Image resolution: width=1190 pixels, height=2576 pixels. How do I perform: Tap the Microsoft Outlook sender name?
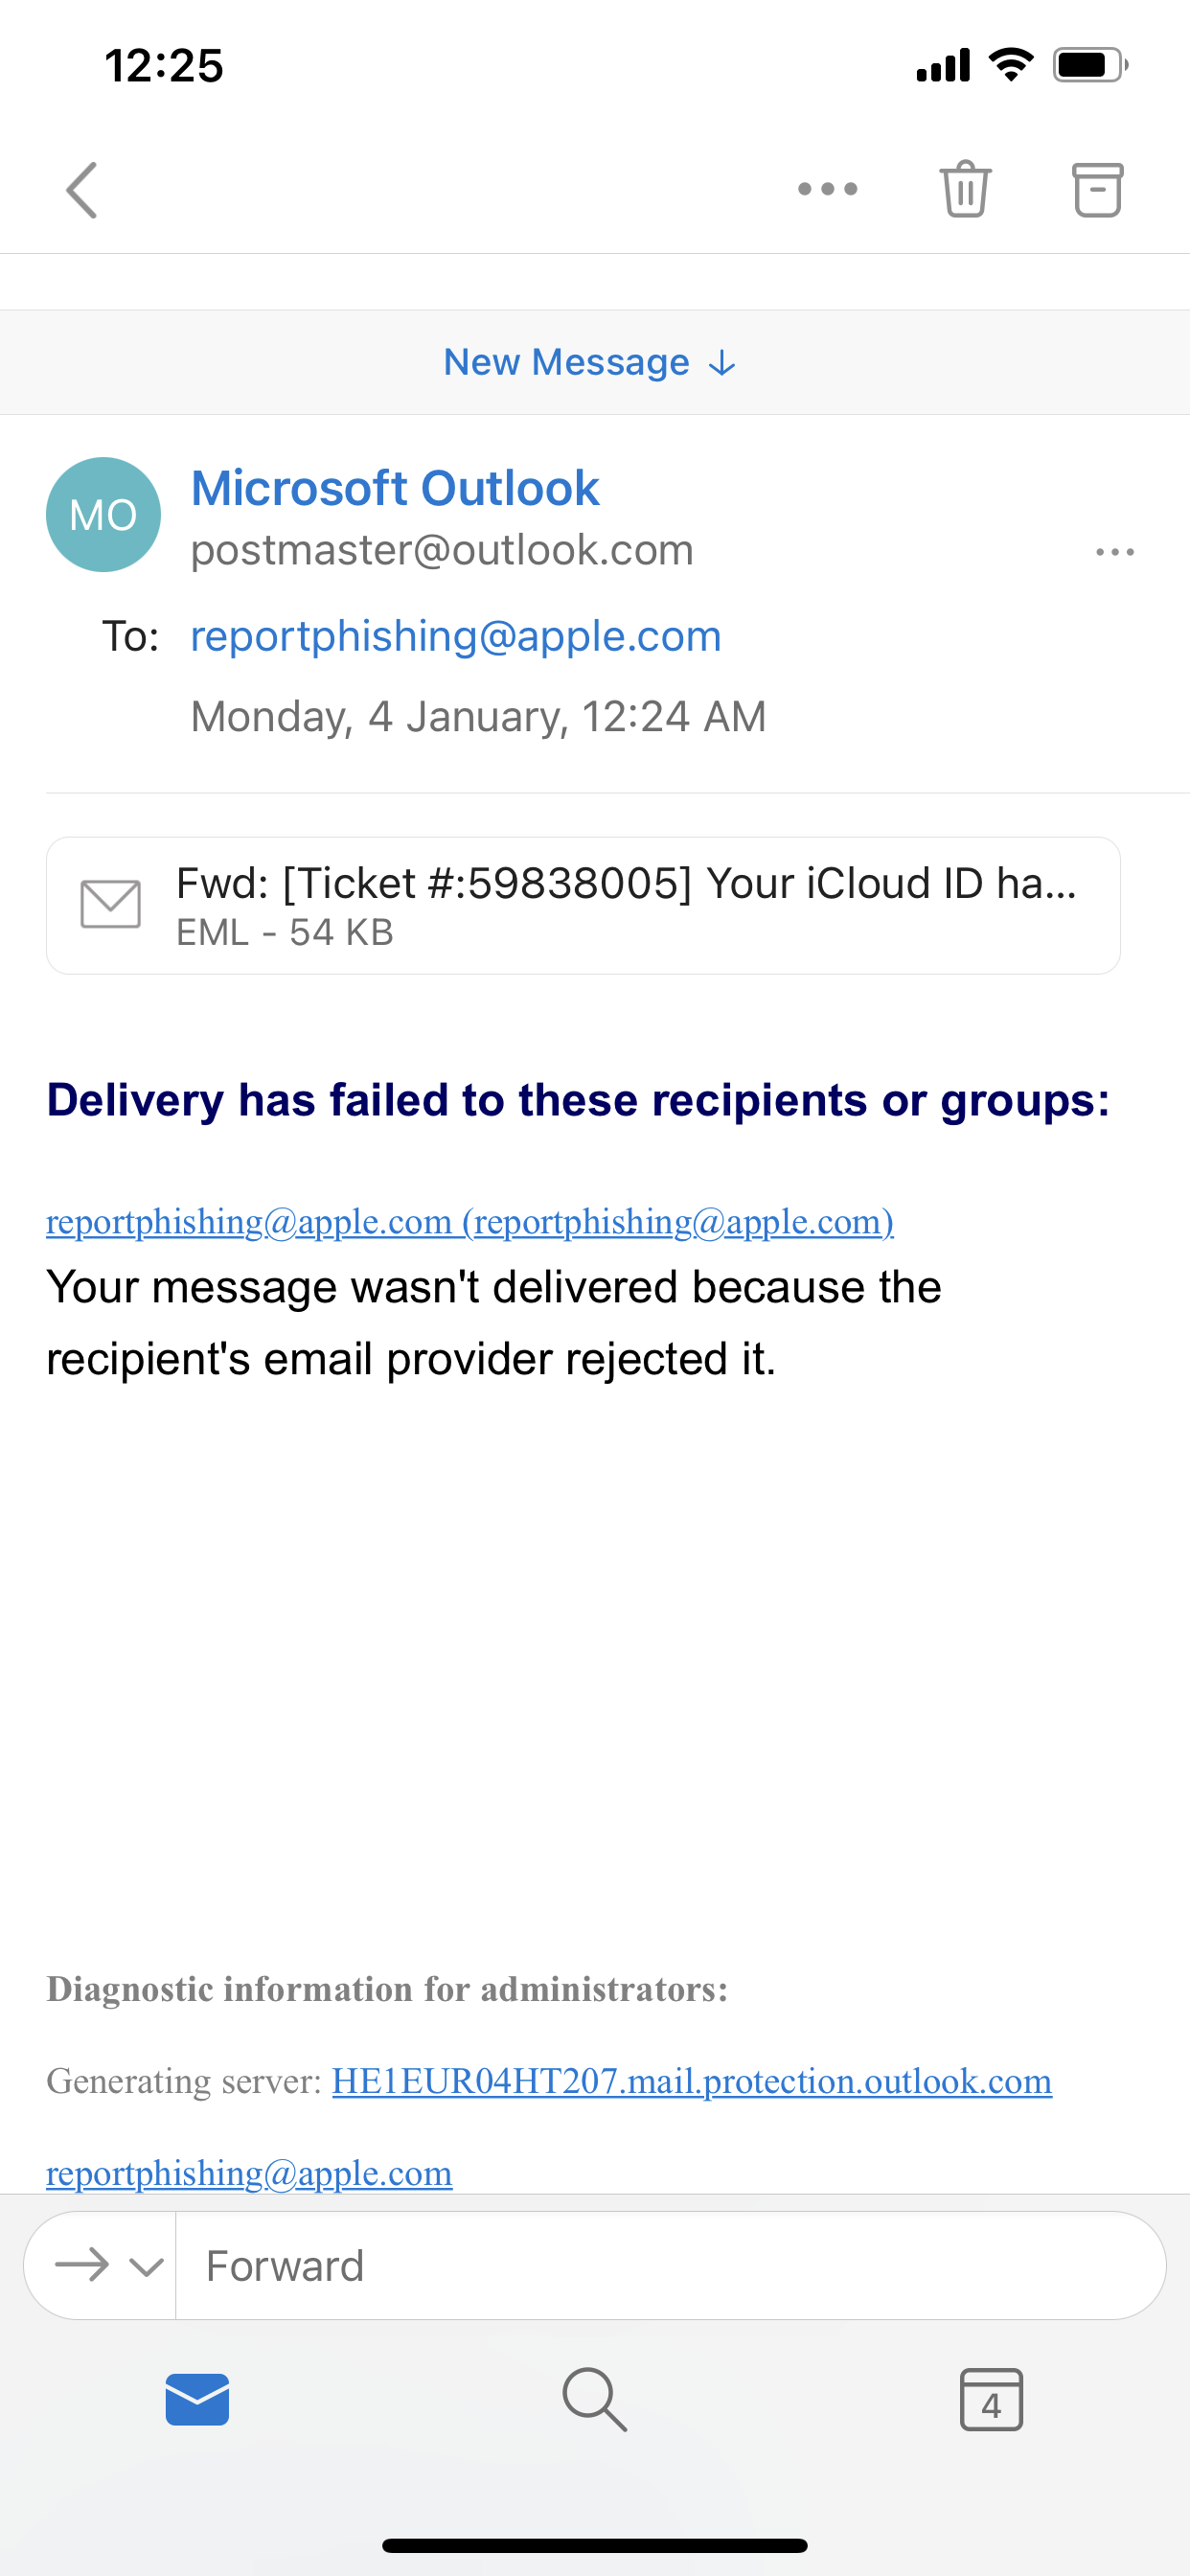click(395, 488)
